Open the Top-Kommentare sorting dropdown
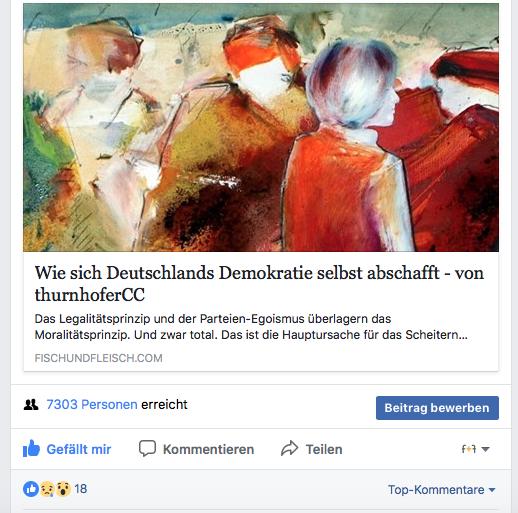 click(x=441, y=490)
